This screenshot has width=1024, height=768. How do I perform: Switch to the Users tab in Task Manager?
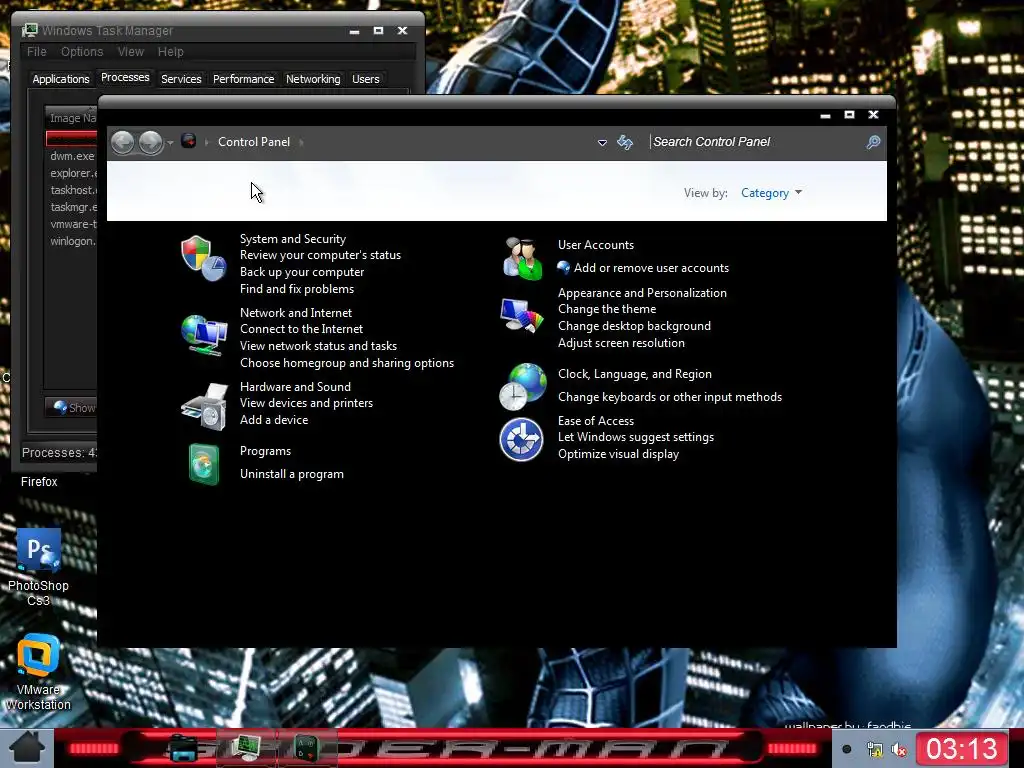click(366, 79)
